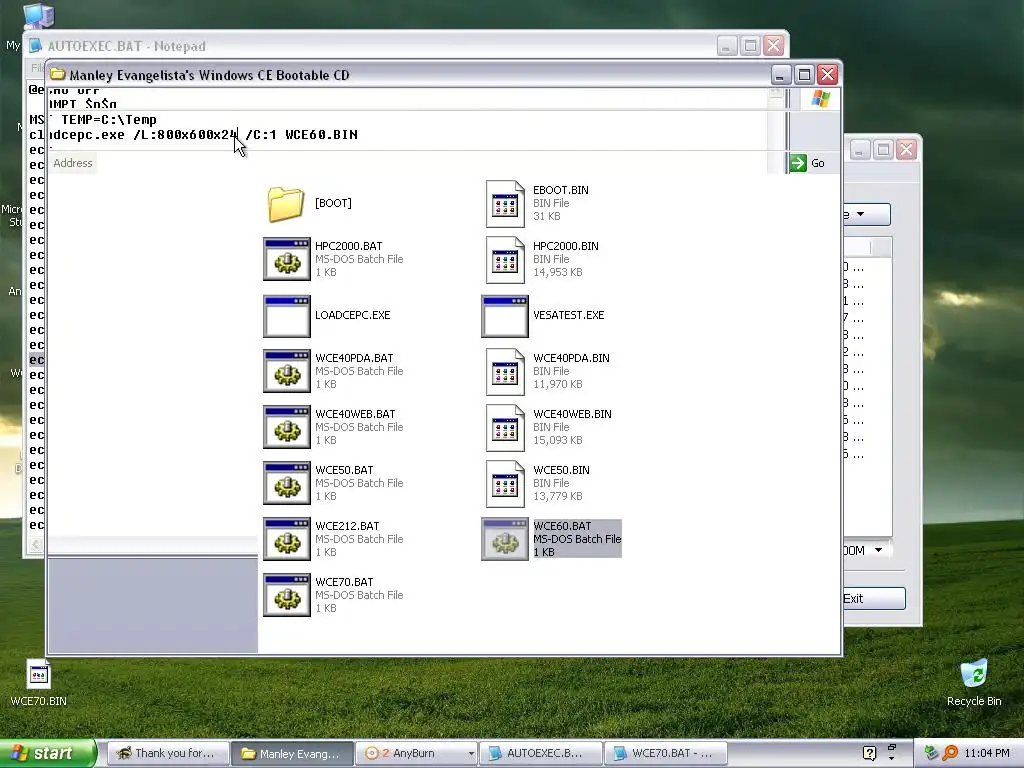Viewport: 1024px width, 768px height.
Task: Select the HPC2000.BAT batch file icon
Action: tap(286, 259)
